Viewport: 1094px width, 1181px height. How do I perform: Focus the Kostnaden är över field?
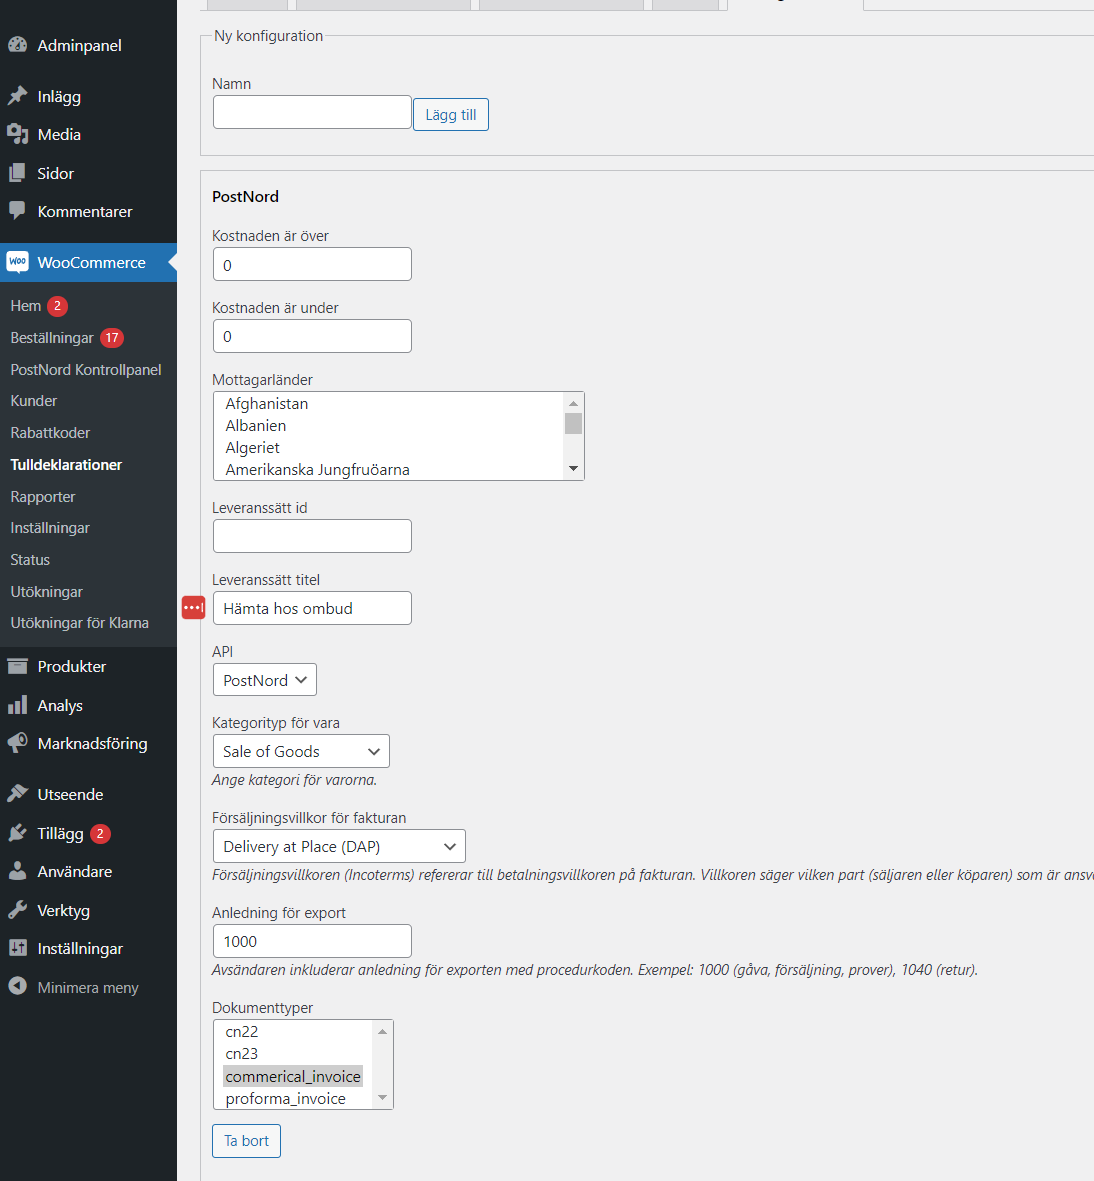tap(312, 264)
